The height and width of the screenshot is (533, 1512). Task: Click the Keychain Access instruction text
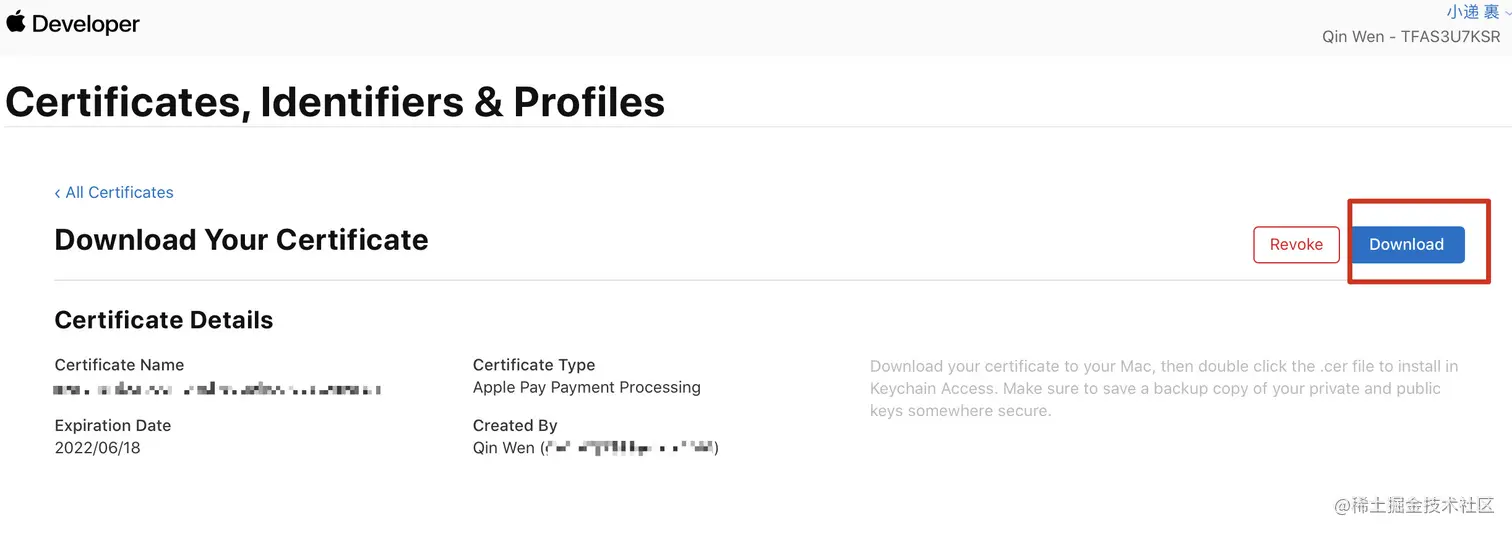click(1163, 388)
